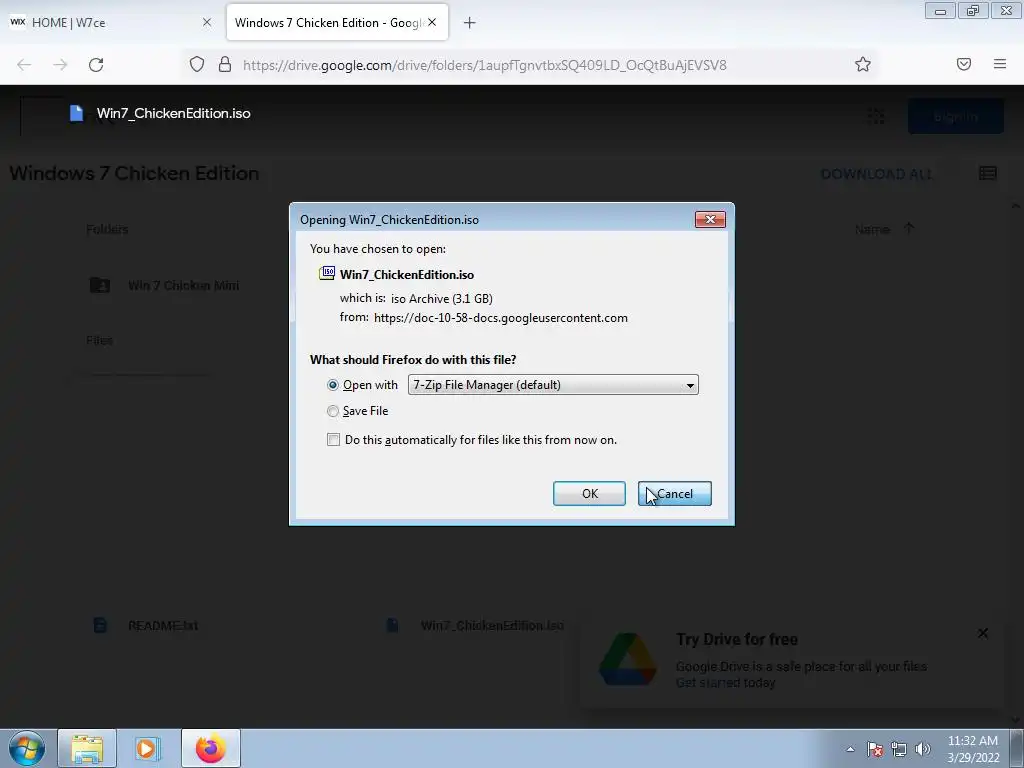Close the HOME | W7ce tab
The height and width of the screenshot is (768, 1024).
[207, 22]
